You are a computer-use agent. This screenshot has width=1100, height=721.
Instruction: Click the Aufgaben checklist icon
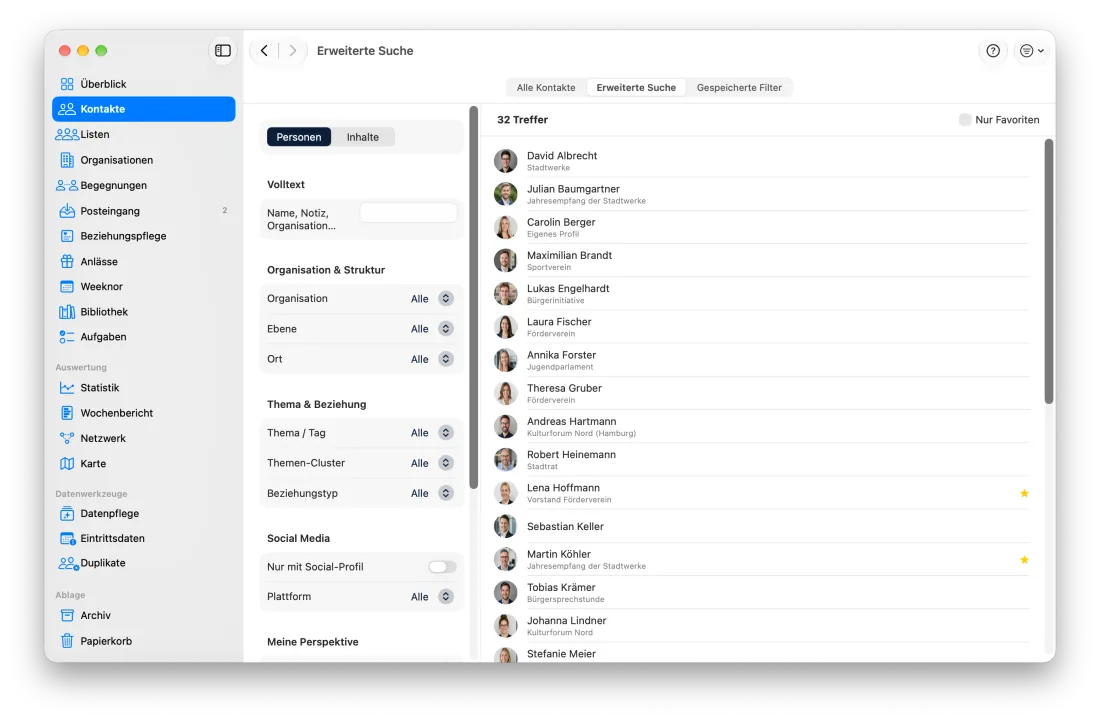coord(67,337)
